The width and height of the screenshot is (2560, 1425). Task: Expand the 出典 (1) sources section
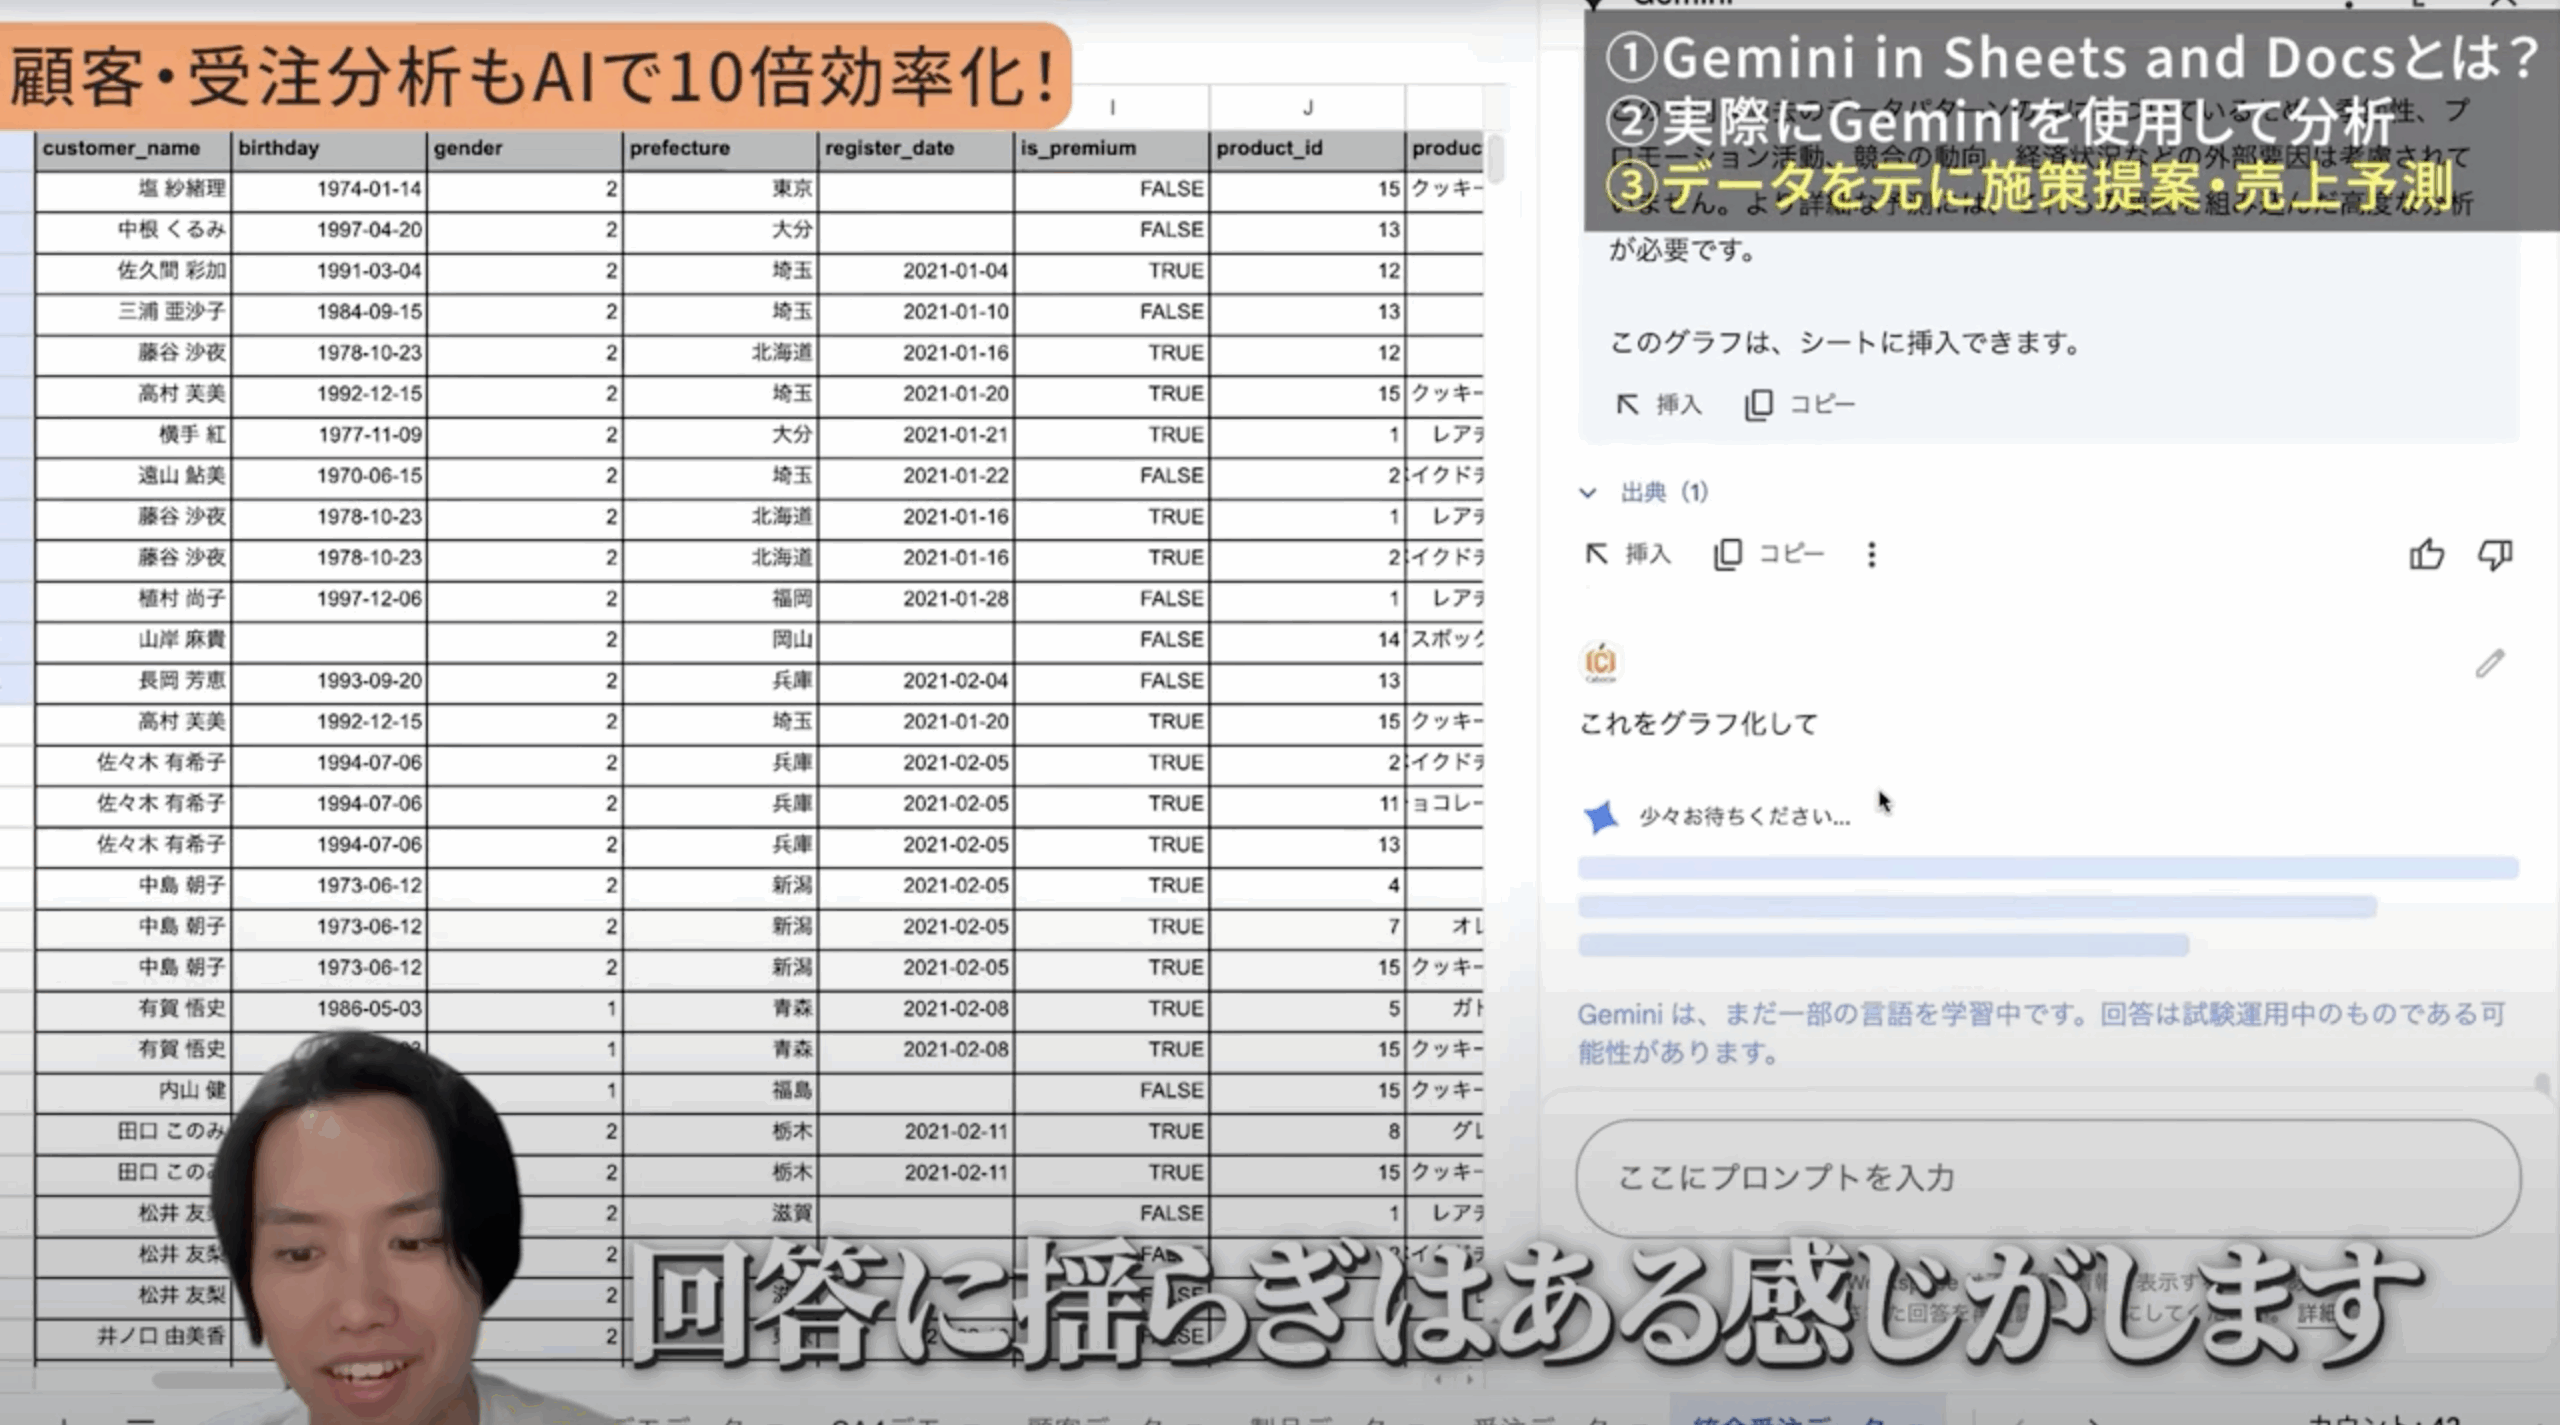pyautogui.click(x=1643, y=492)
